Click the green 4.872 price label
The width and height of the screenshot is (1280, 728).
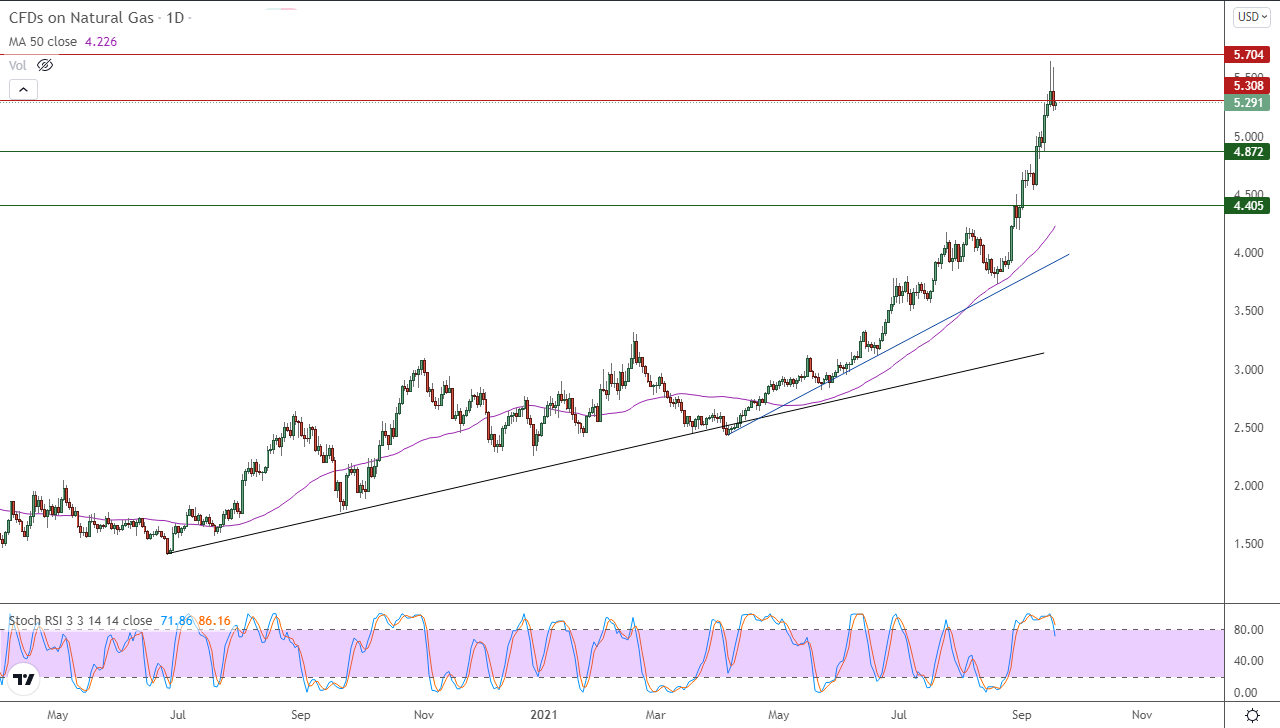1247,152
